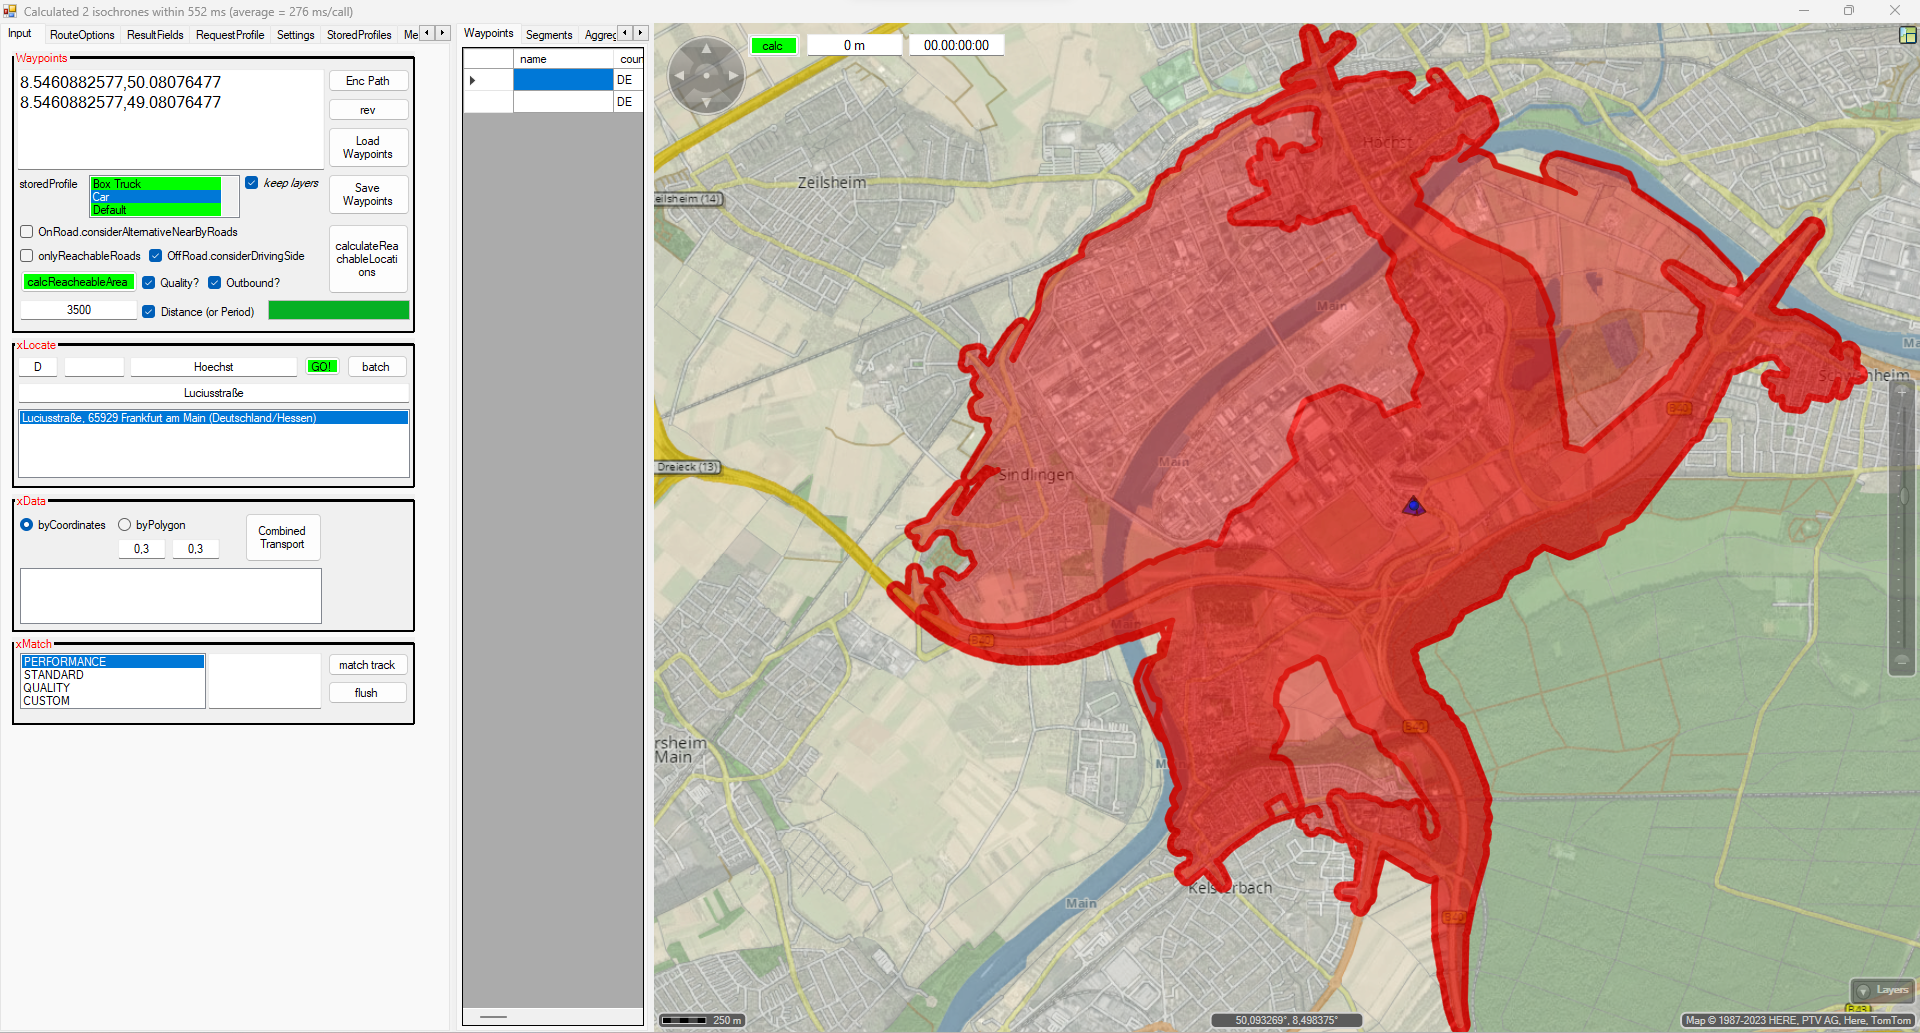The image size is (1920, 1033).
Task: Select the byPolygon radio button
Action: tap(125, 525)
